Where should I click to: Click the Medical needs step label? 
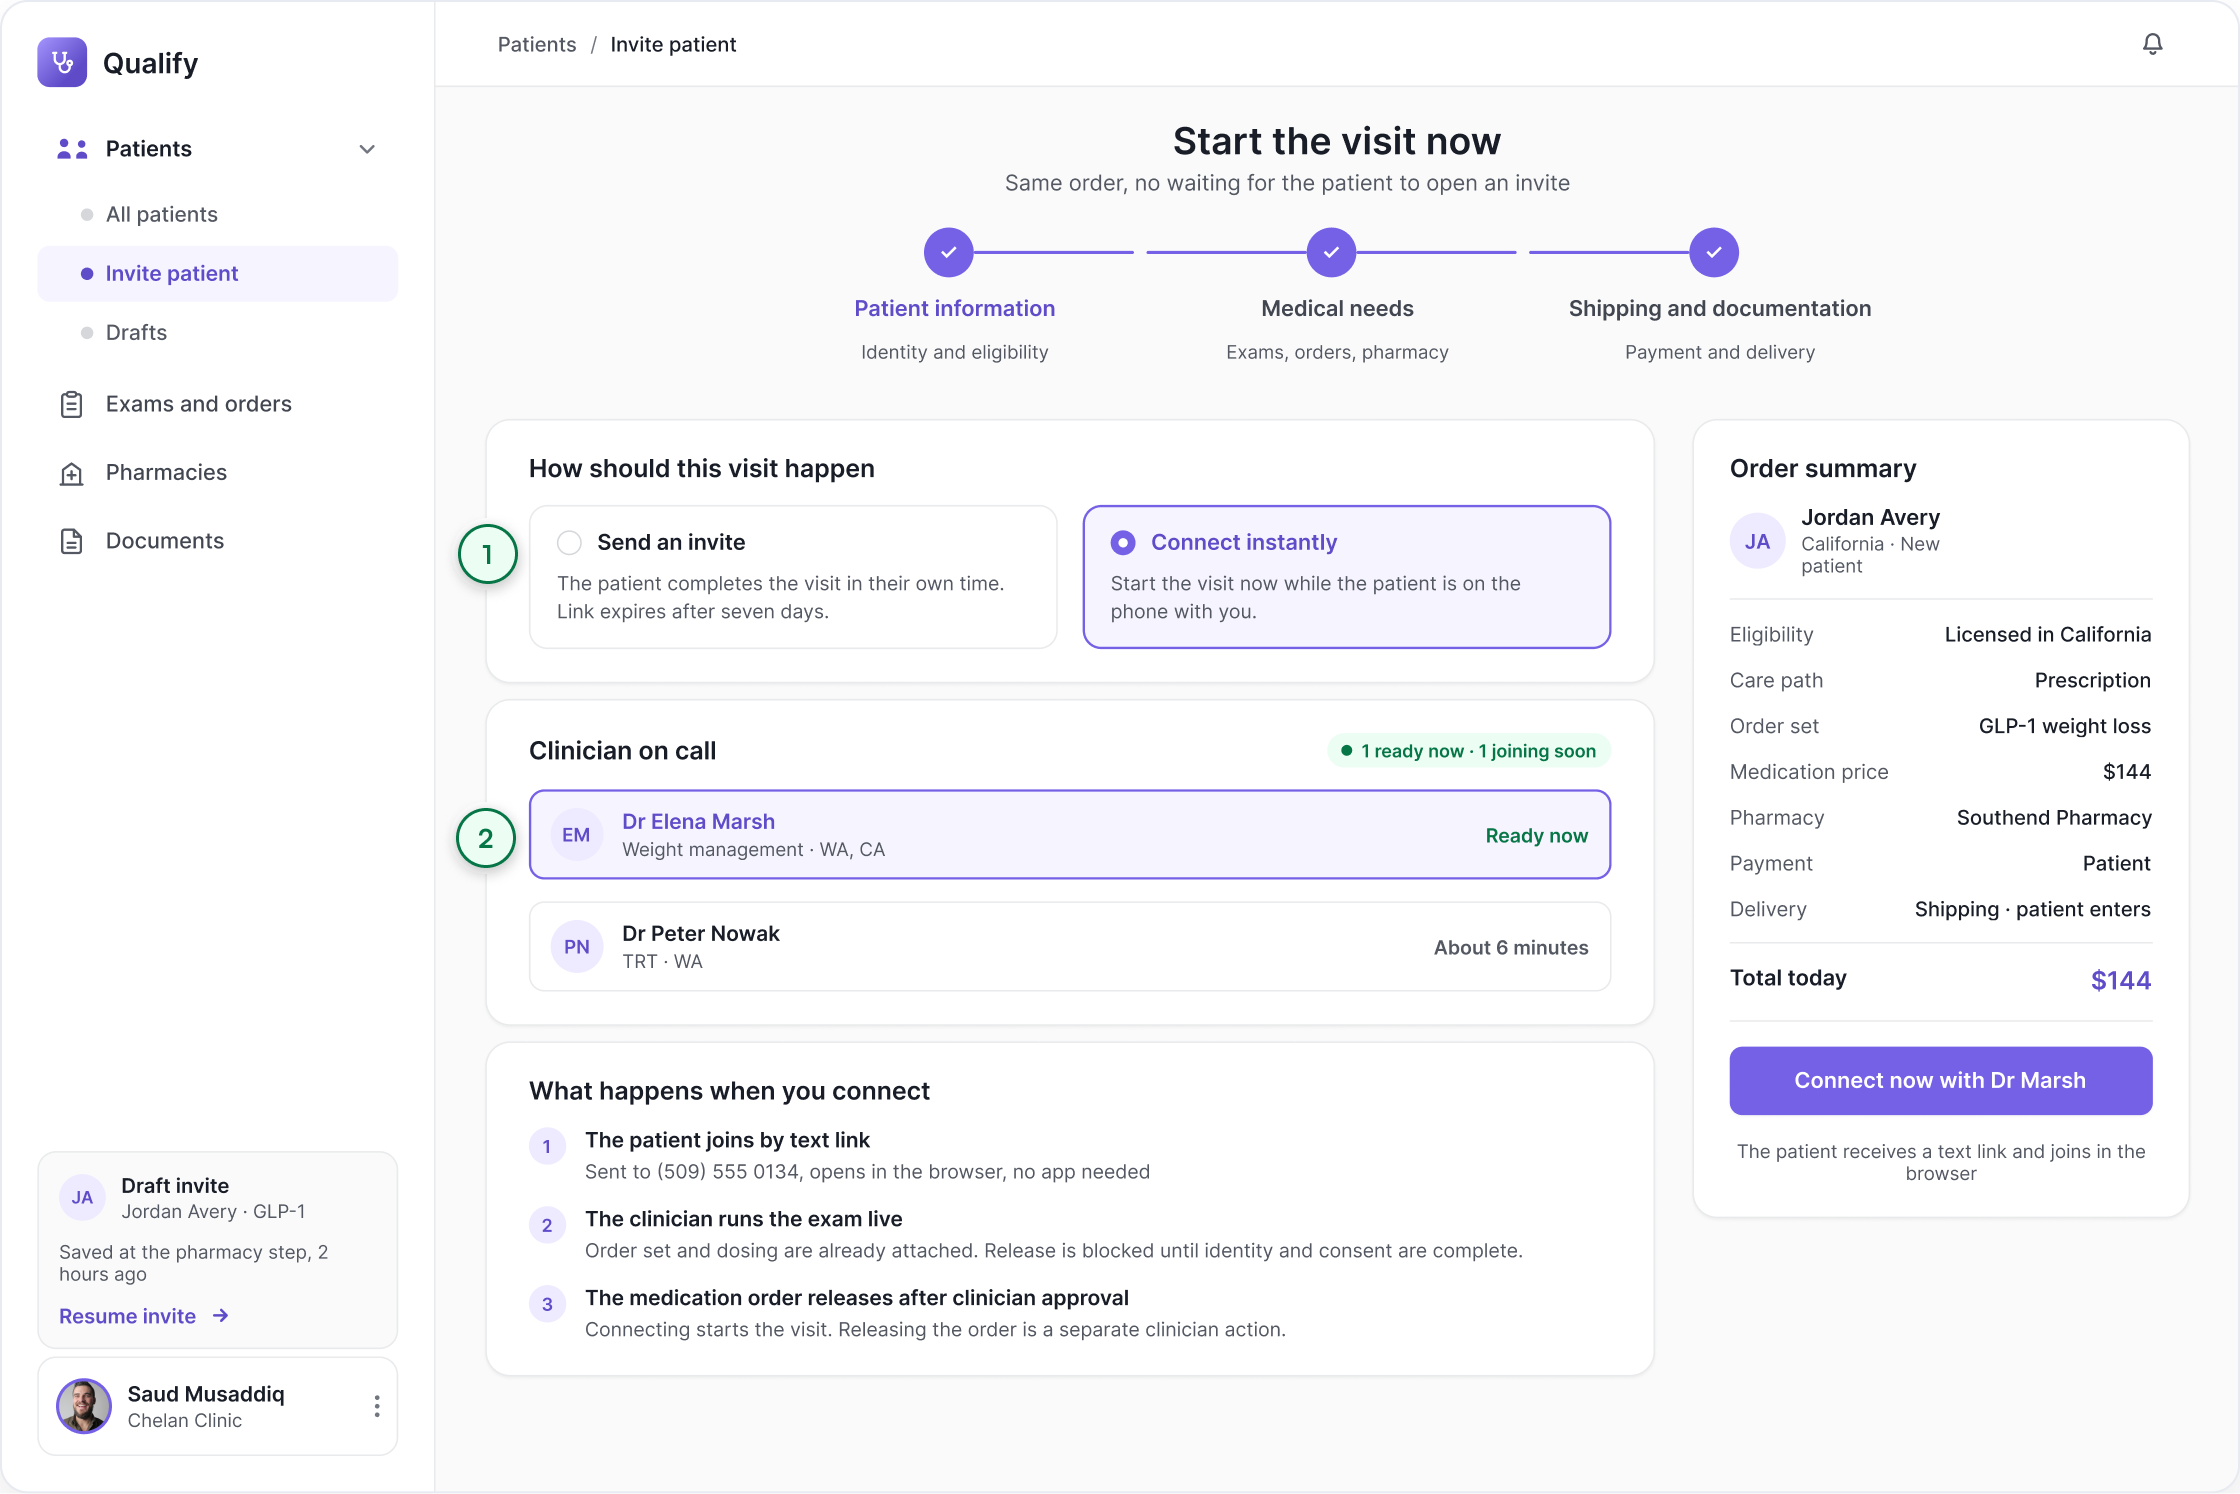(1337, 308)
